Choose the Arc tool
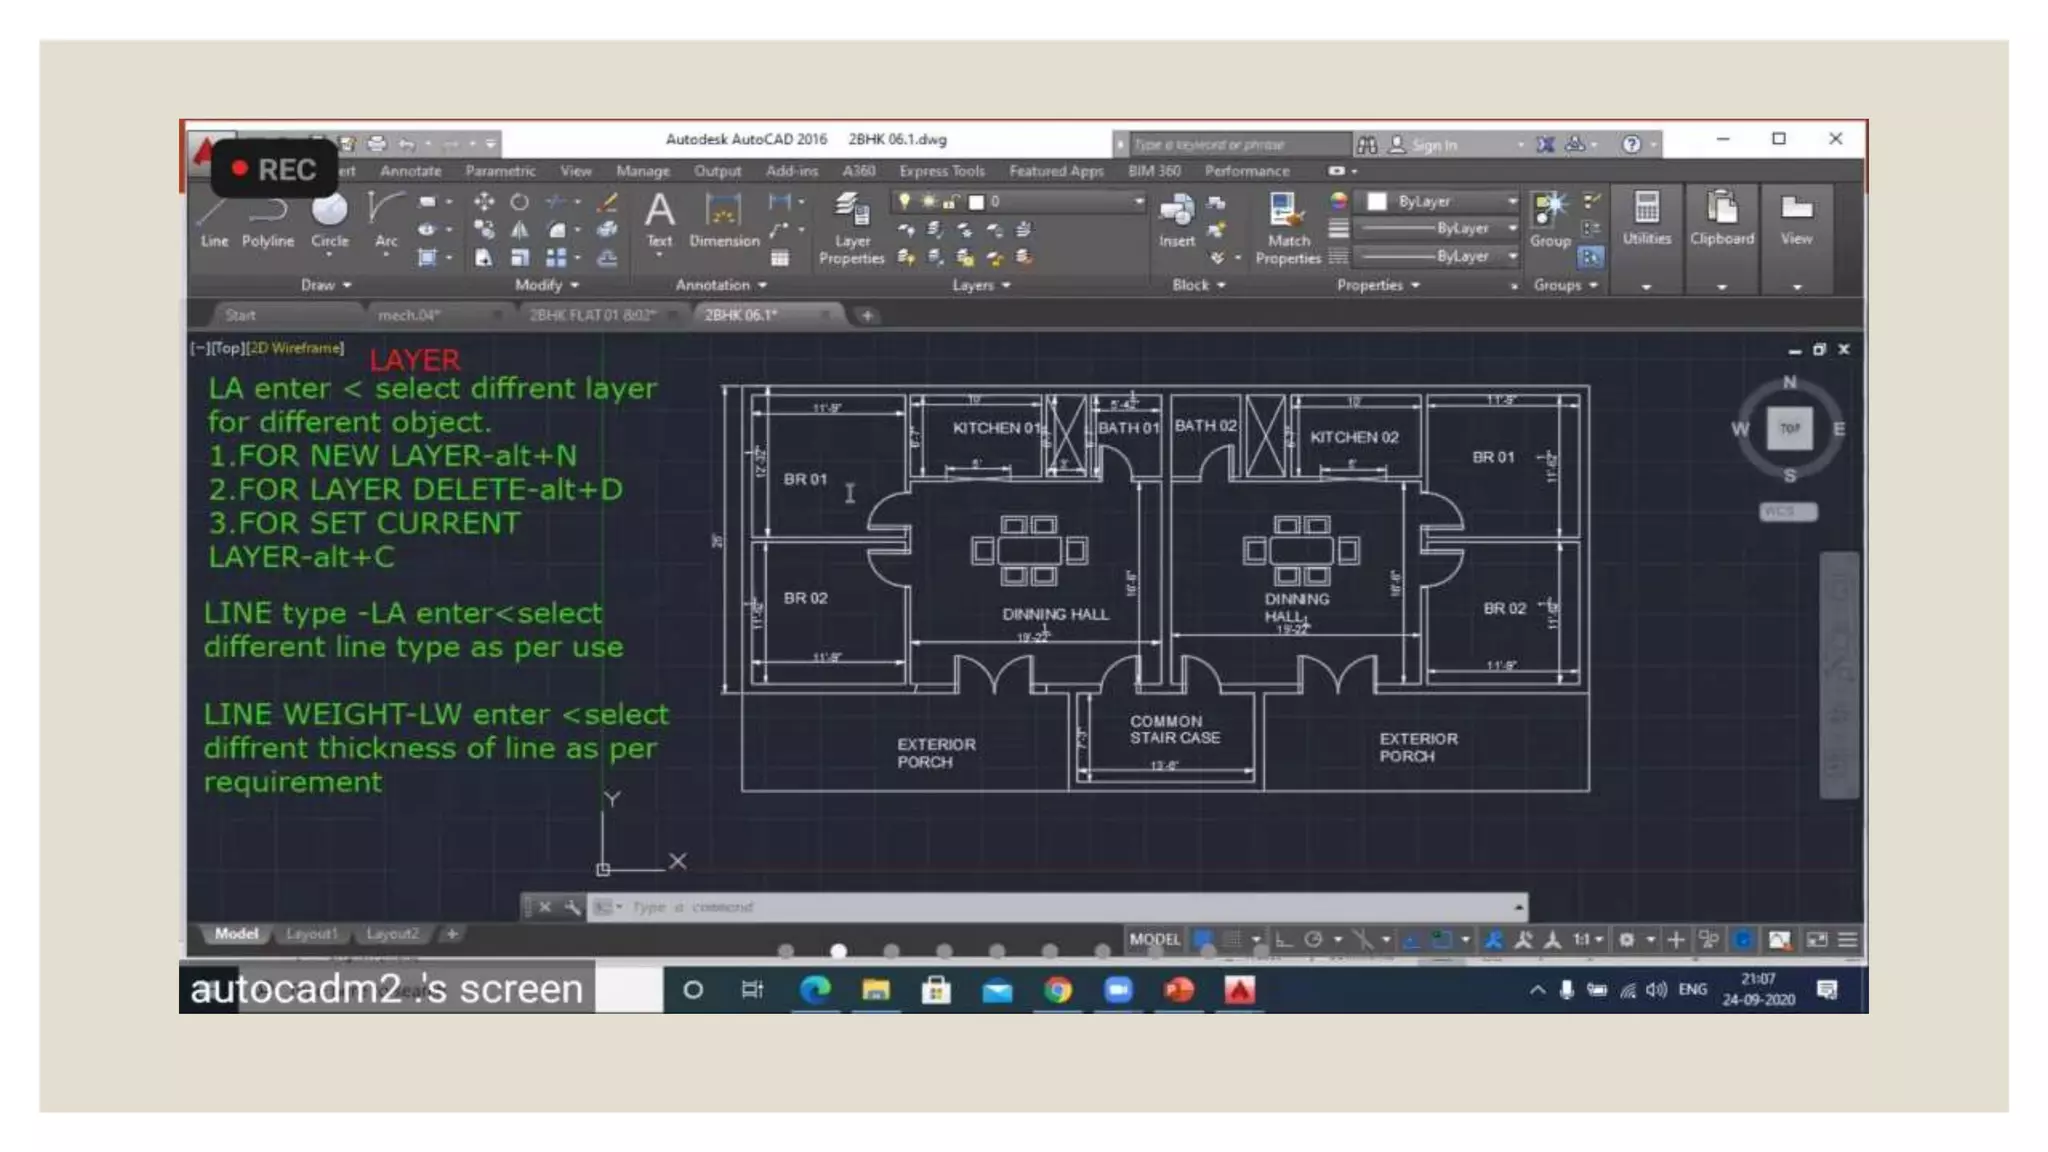 pos(385,220)
